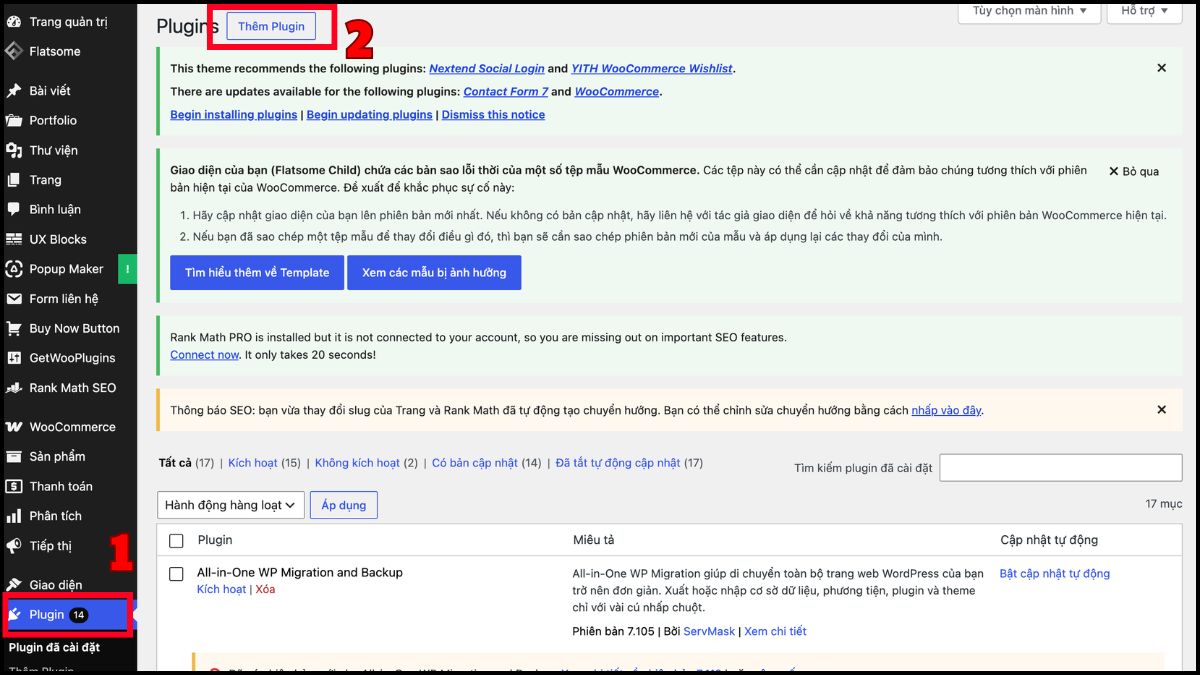Click Bật cập nhật tự động link
Screen dimensions: 1200x675
click(x=1055, y=574)
